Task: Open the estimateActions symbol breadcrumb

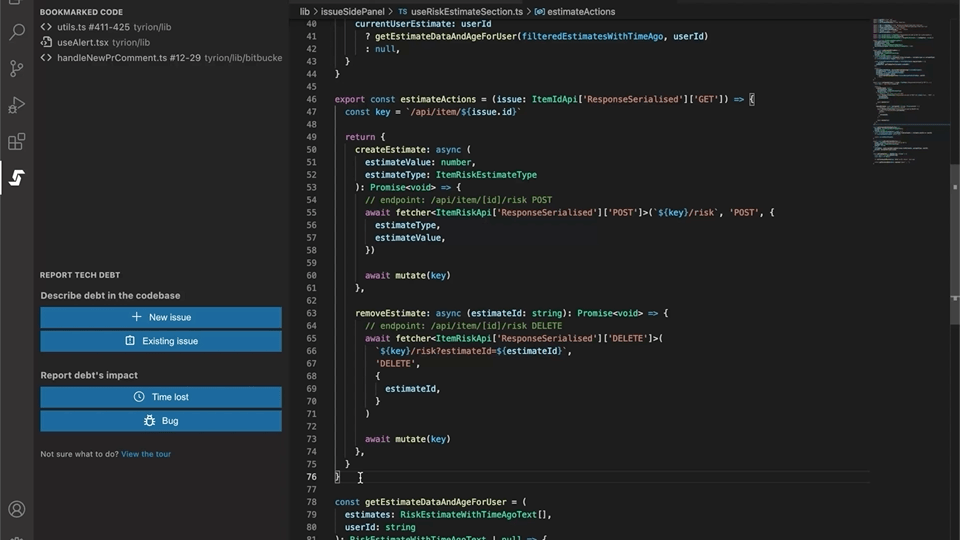Action: tap(580, 12)
